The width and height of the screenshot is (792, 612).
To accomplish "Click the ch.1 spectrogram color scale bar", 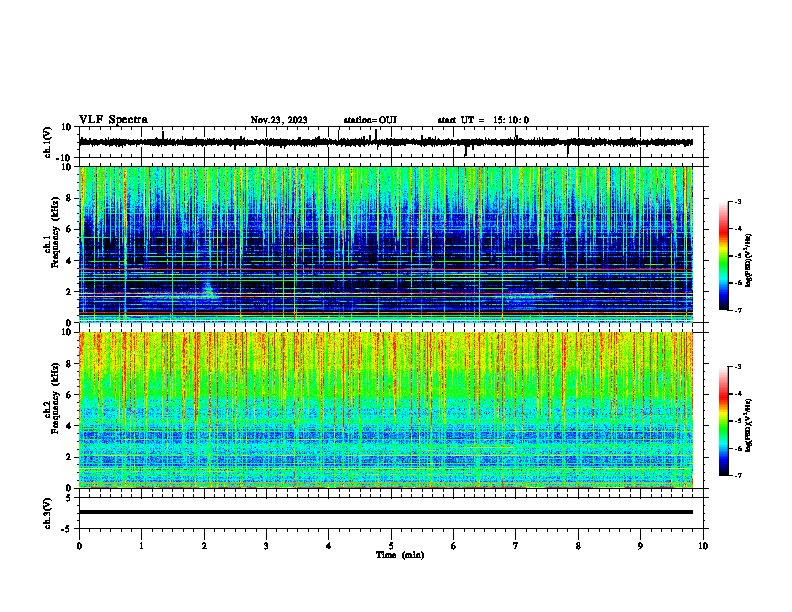I will pyautogui.click(x=724, y=256).
